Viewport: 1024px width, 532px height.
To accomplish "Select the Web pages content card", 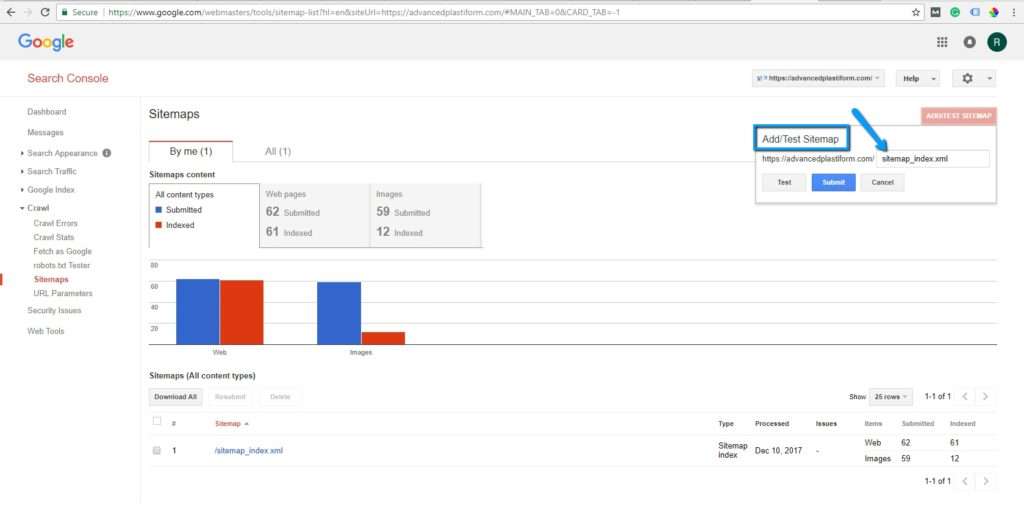I will (315, 215).
